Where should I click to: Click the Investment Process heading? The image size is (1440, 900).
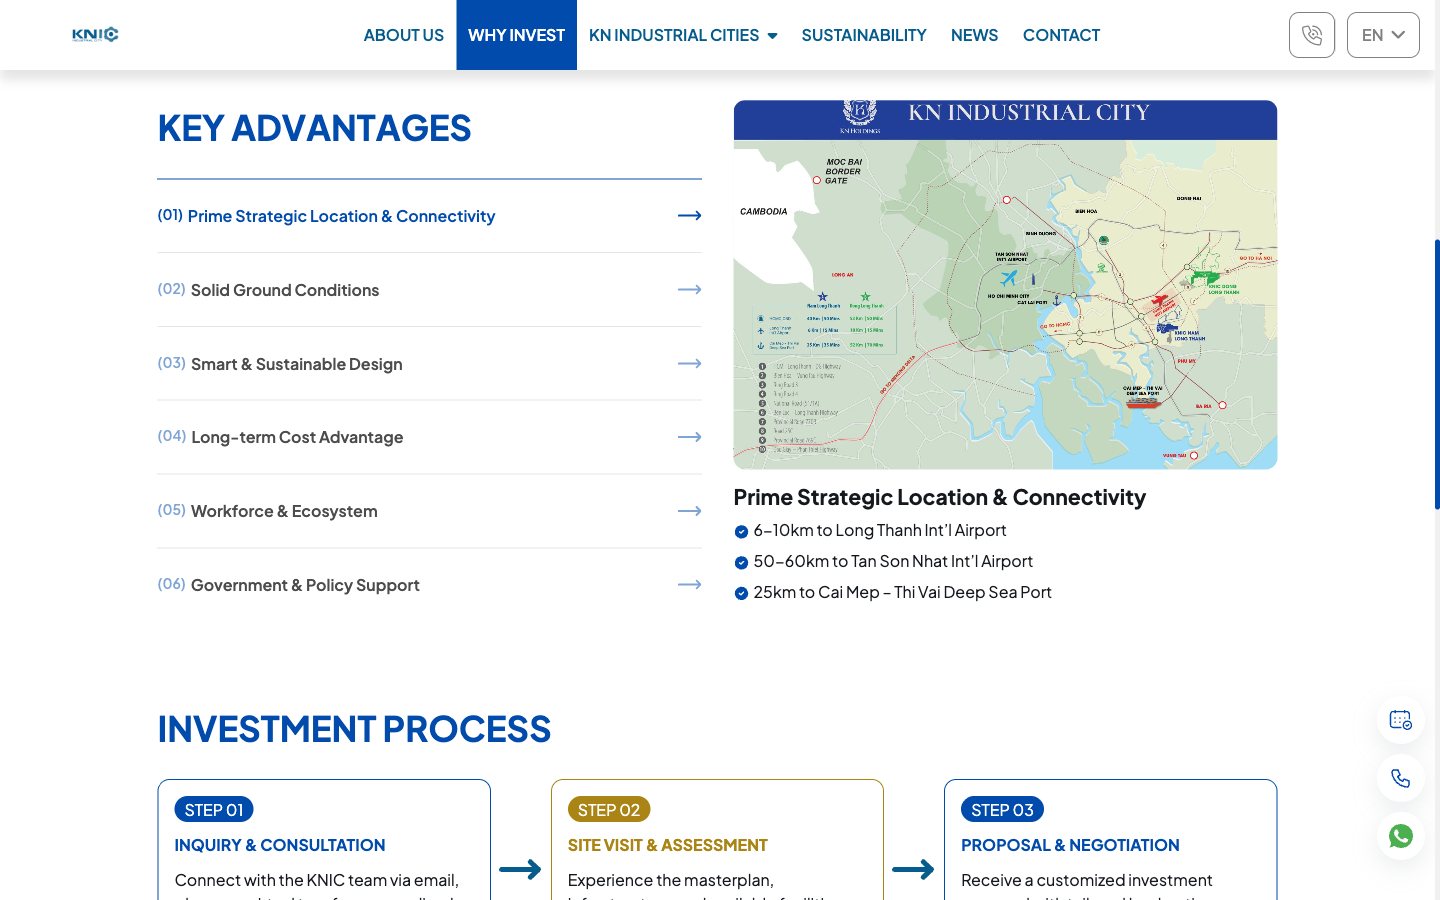[x=354, y=729]
